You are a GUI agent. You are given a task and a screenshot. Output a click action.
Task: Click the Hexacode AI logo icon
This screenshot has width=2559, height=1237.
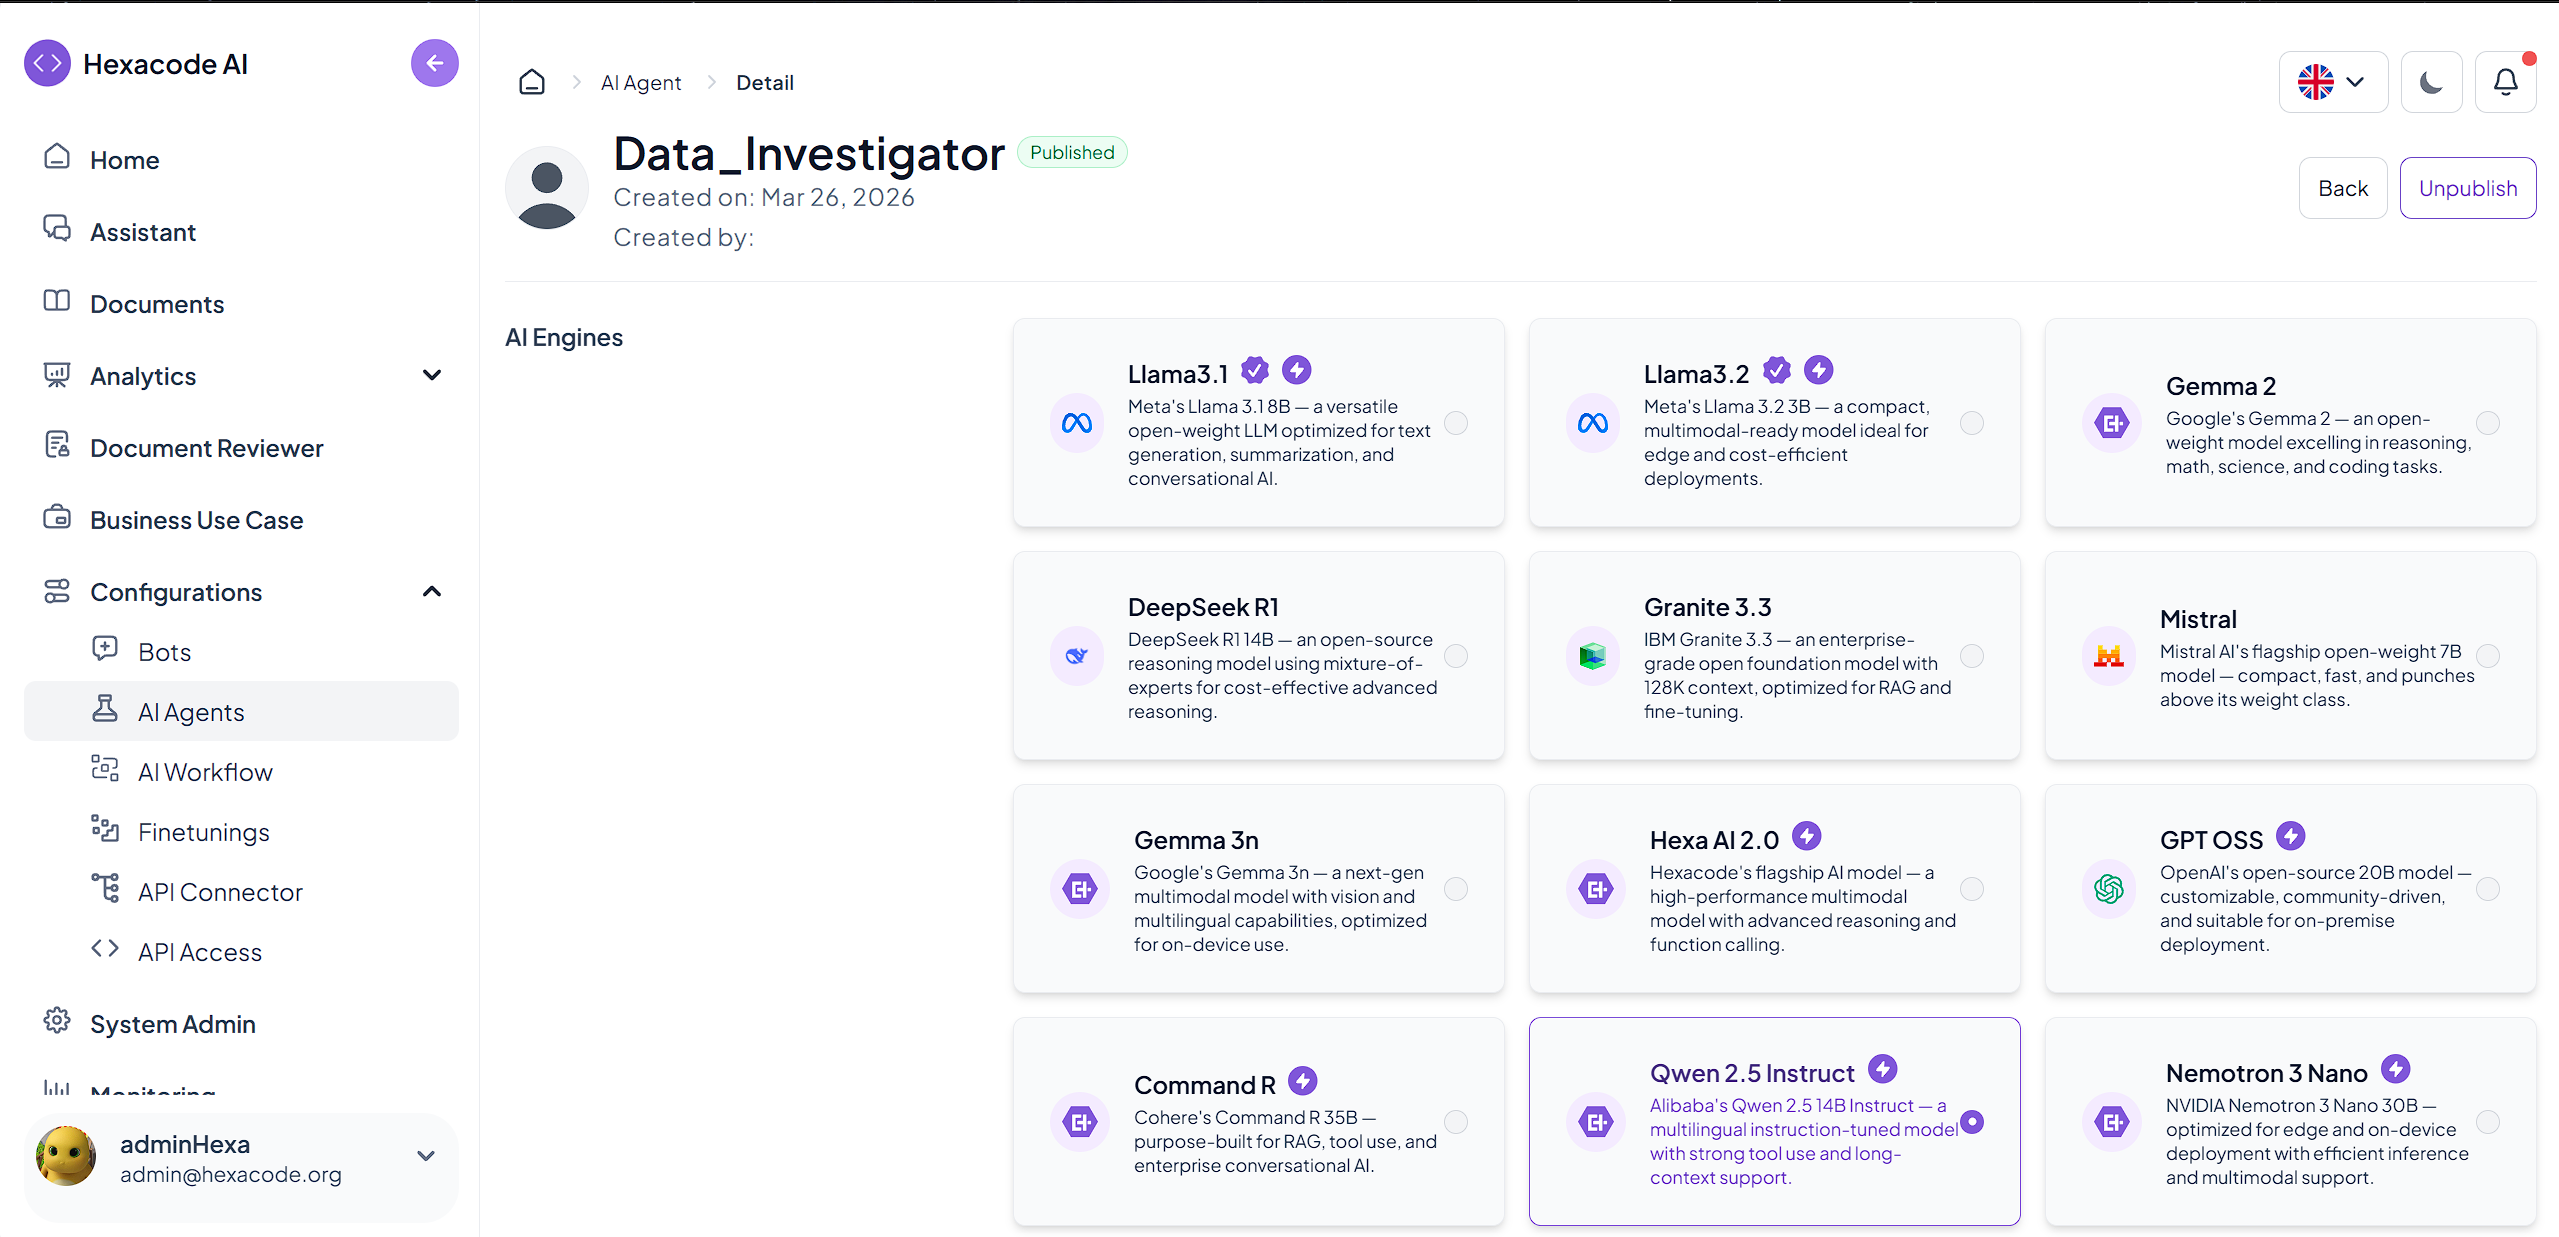pyautogui.click(x=47, y=64)
